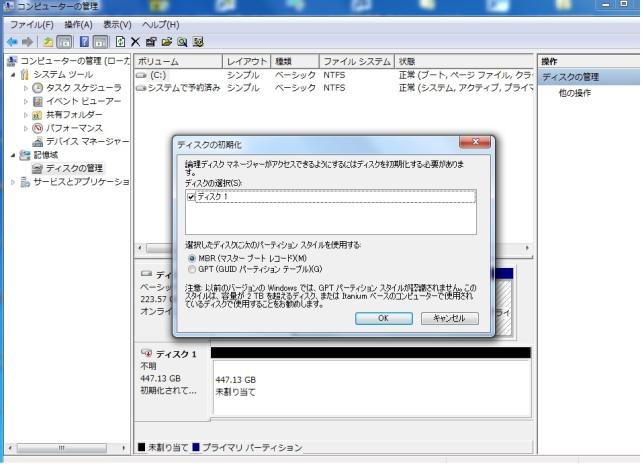Select ディスクの管理 in the tree
This screenshot has height=464, width=642.
pyautogui.click(x=74, y=168)
